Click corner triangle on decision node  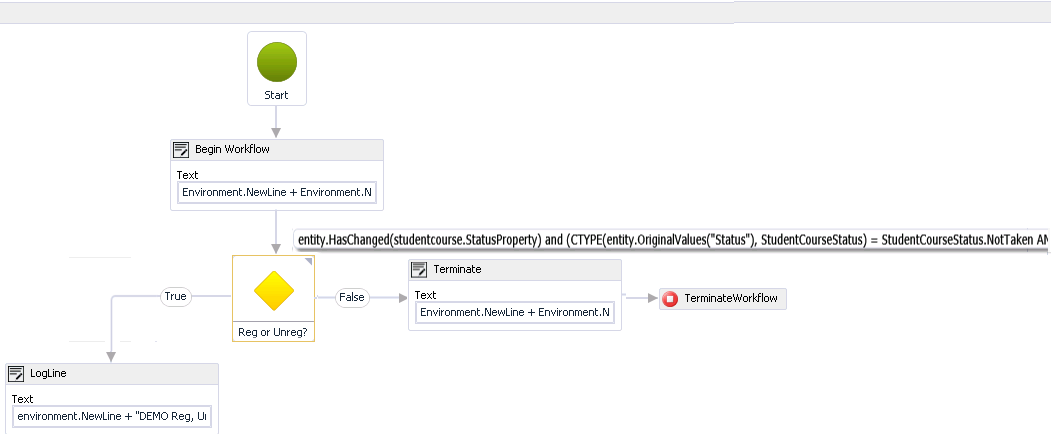pyautogui.click(x=309, y=262)
